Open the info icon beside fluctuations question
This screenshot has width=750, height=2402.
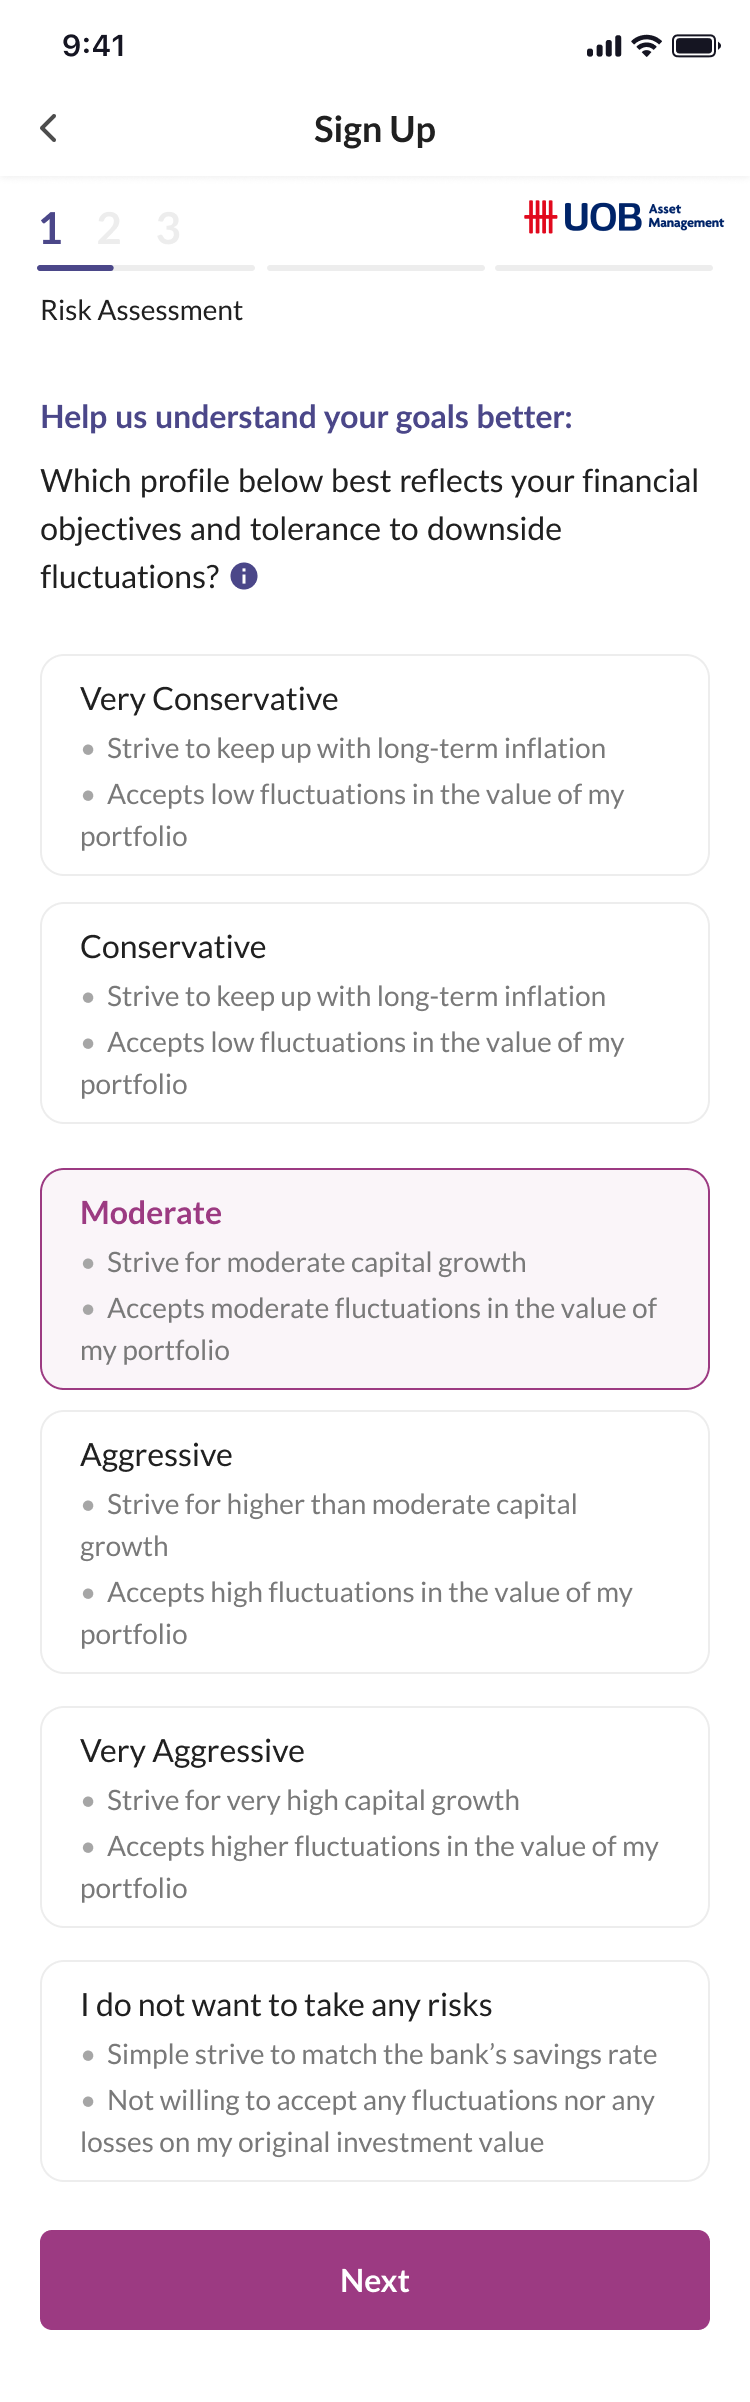pyautogui.click(x=244, y=576)
